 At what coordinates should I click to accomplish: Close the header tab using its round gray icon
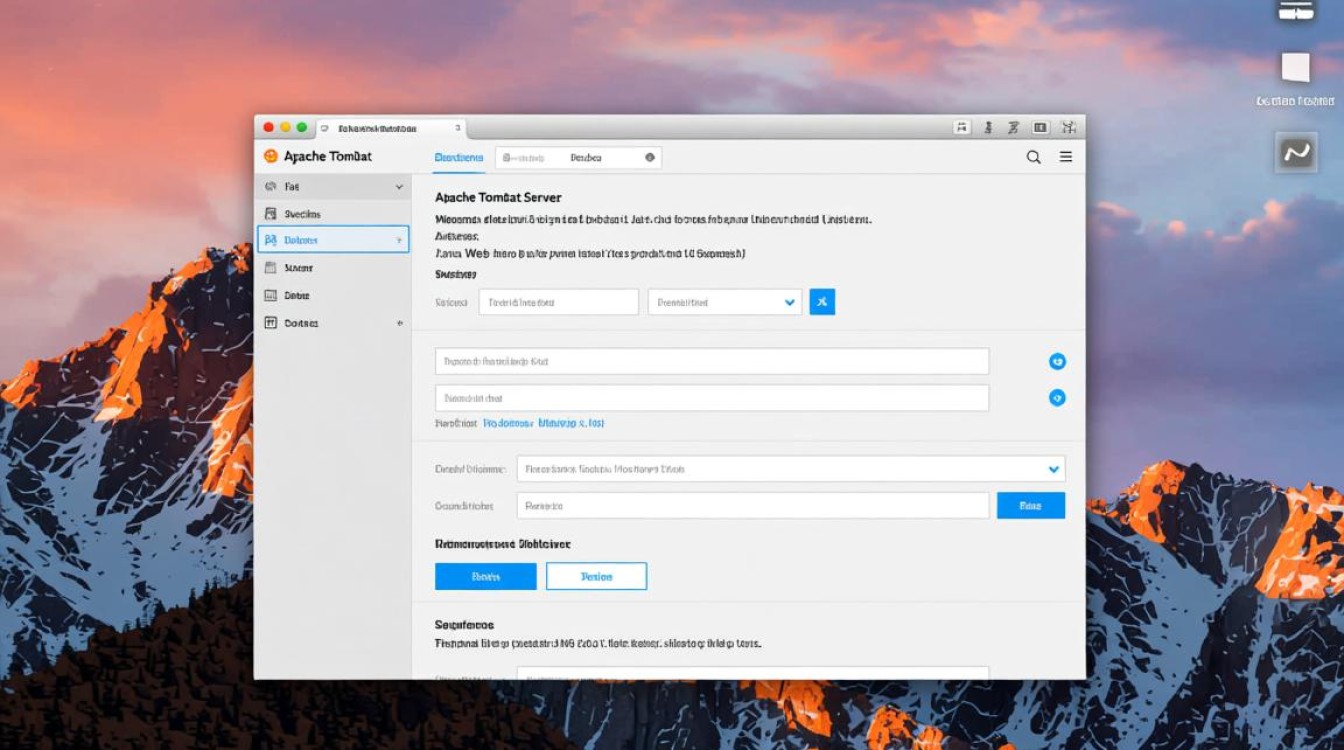[x=650, y=158]
